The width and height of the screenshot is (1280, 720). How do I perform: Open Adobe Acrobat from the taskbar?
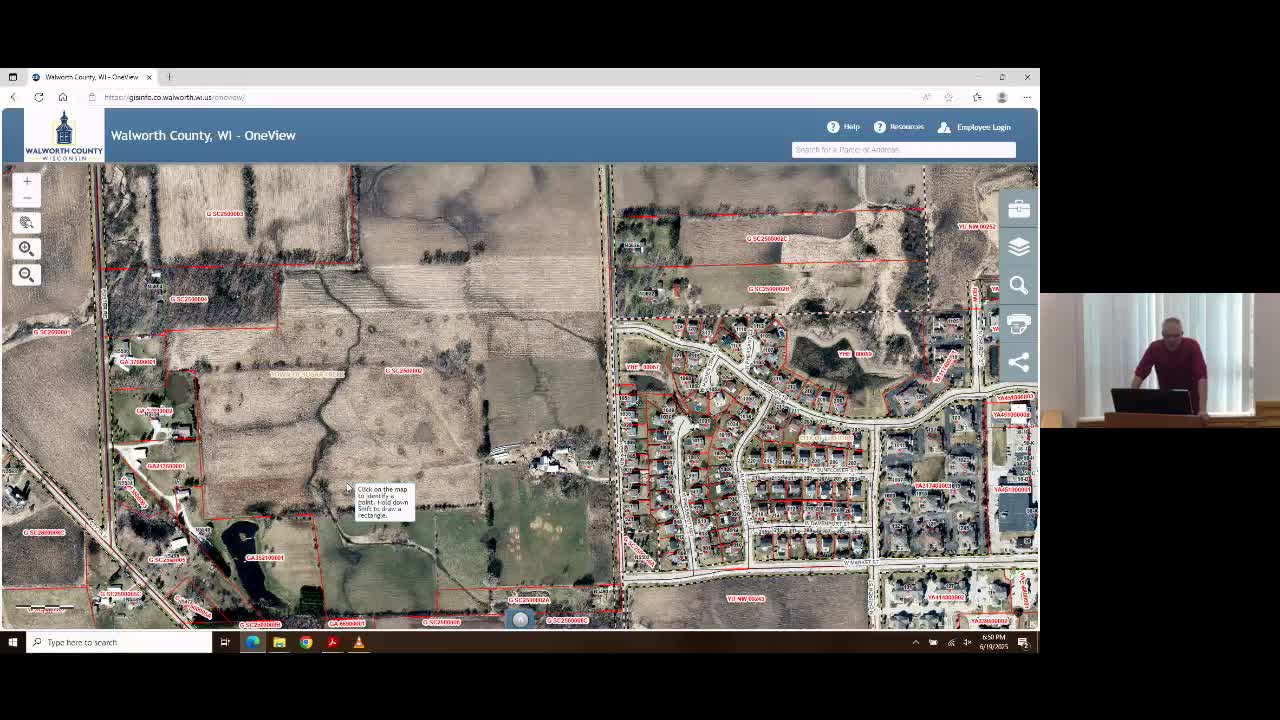point(332,642)
